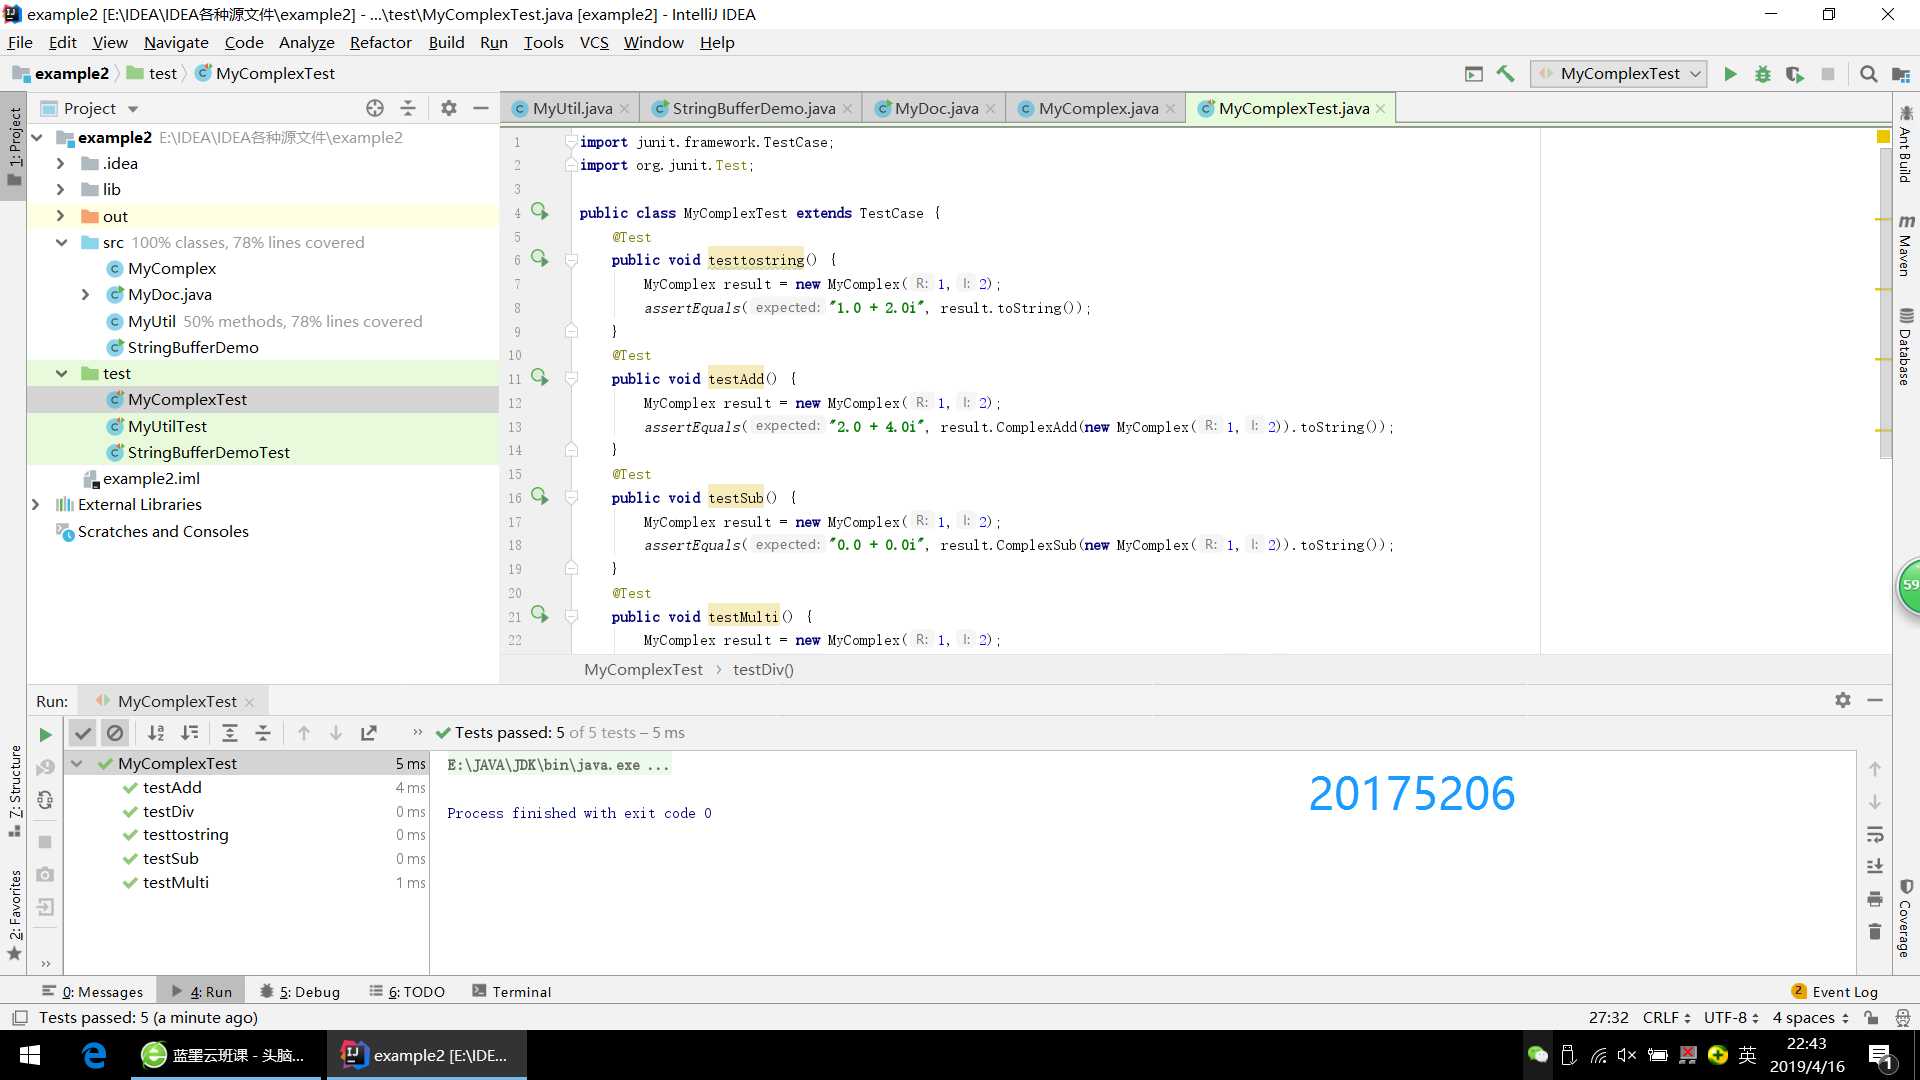
Task: Switch to StringBufferDemo.java tab
Action: (752, 108)
